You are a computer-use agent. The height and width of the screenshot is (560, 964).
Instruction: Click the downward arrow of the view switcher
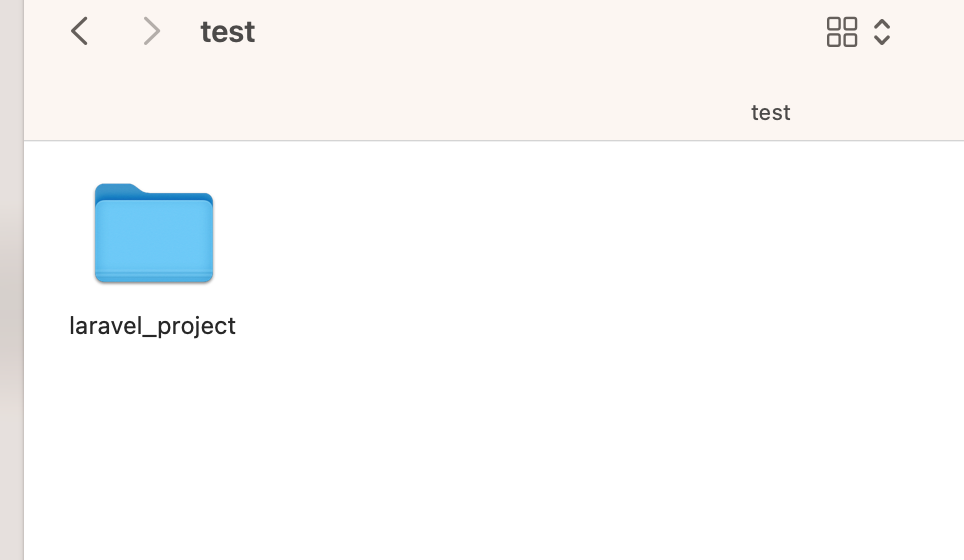point(882,40)
